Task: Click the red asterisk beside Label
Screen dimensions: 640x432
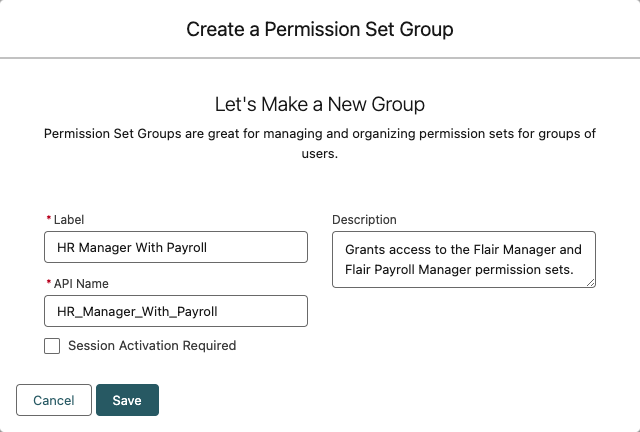Action: [x=48, y=220]
